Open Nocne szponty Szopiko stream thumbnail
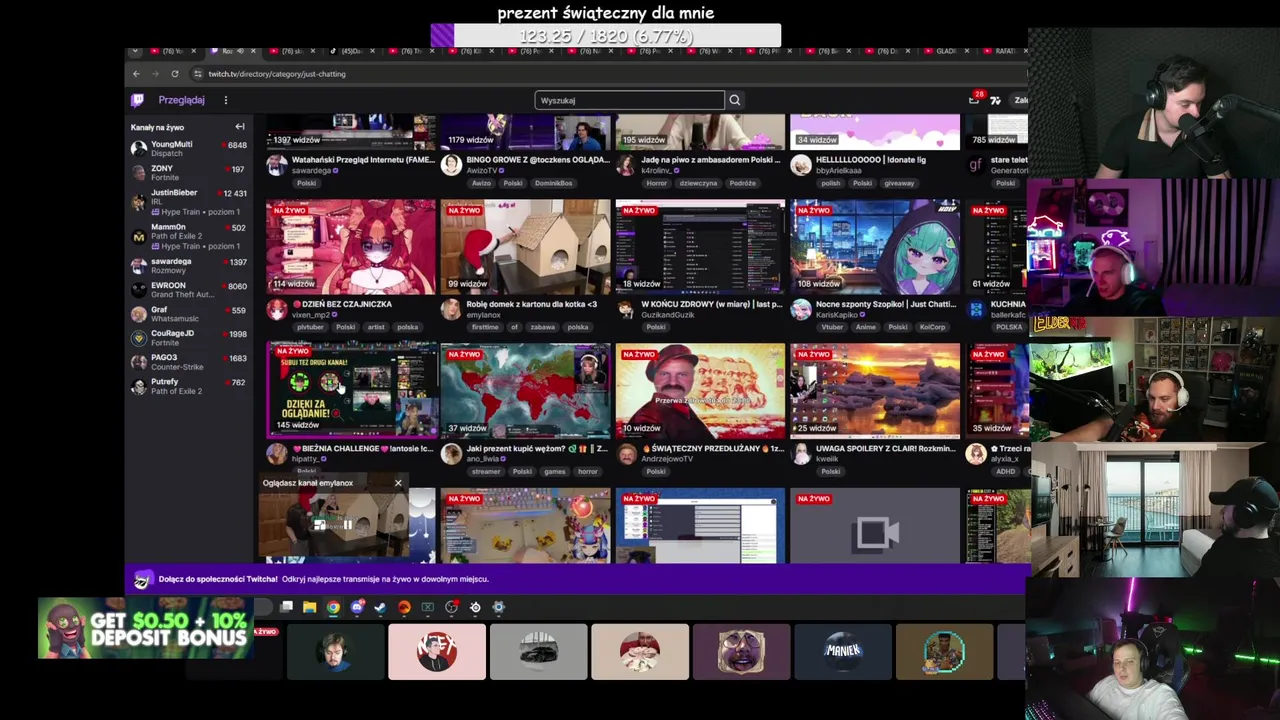Image resolution: width=1280 pixels, height=720 pixels. click(x=875, y=247)
